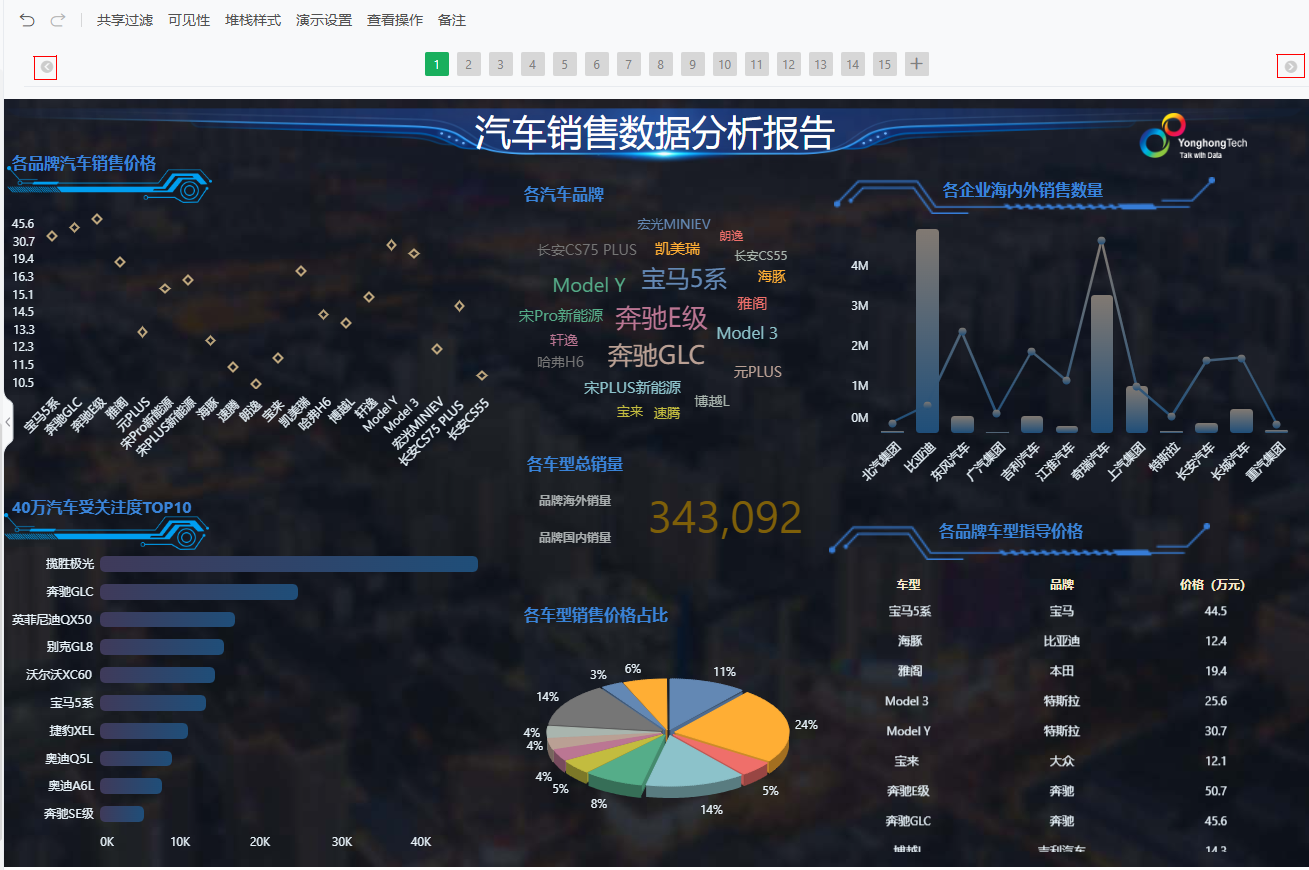Switch to page tab 11
Viewport: 1309px width, 870px height.
tap(757, 65)
